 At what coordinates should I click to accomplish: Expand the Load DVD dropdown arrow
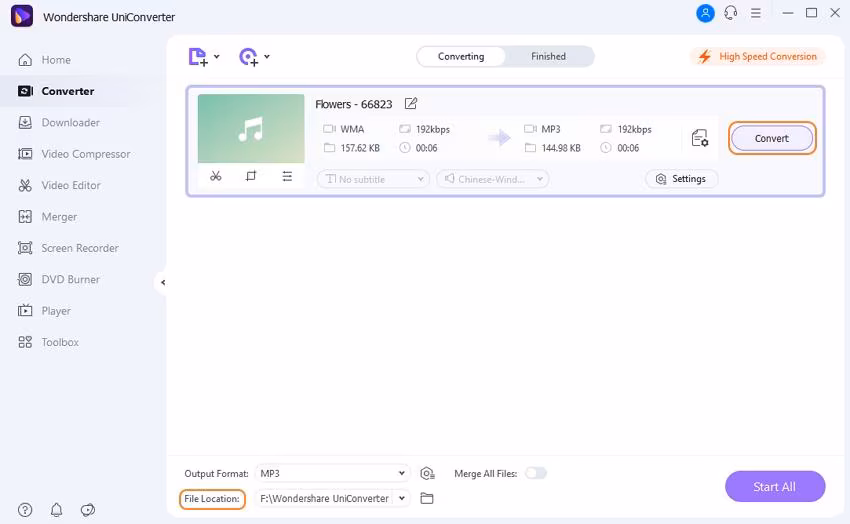267,56
